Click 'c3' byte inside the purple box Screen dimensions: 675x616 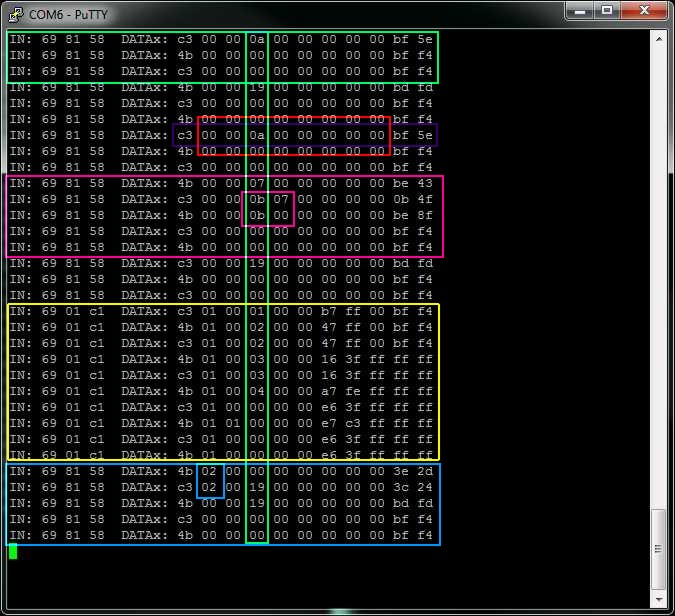click(x=185, y=135)
